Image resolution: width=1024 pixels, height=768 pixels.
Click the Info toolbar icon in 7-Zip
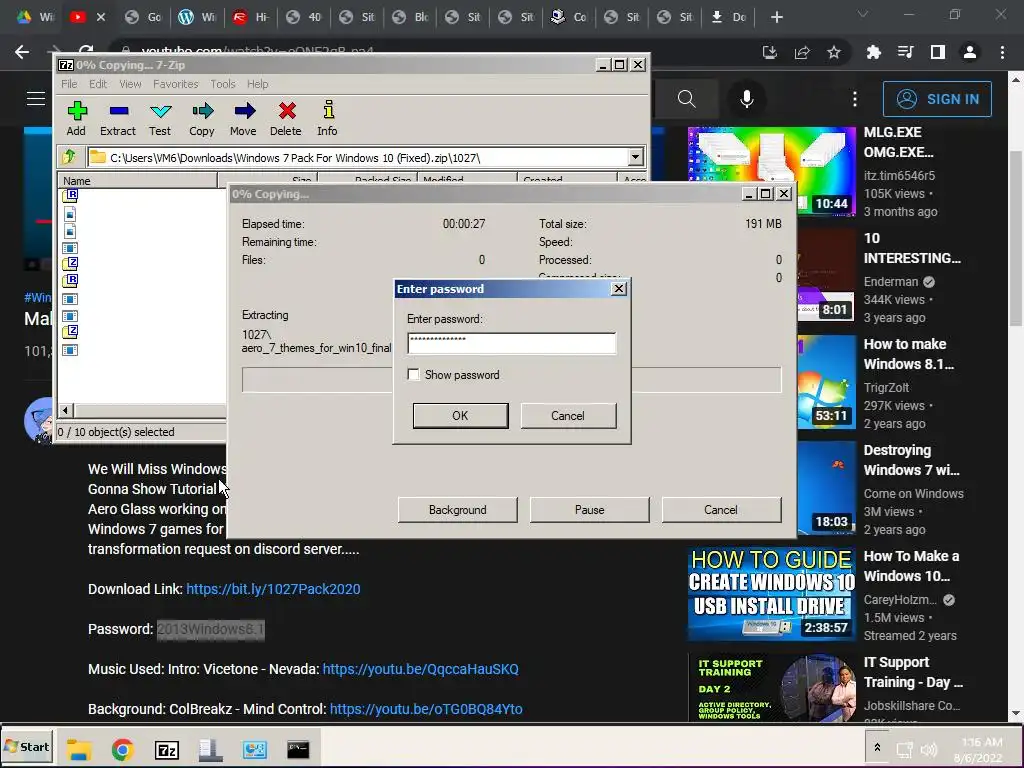click(x=327, y=118)
